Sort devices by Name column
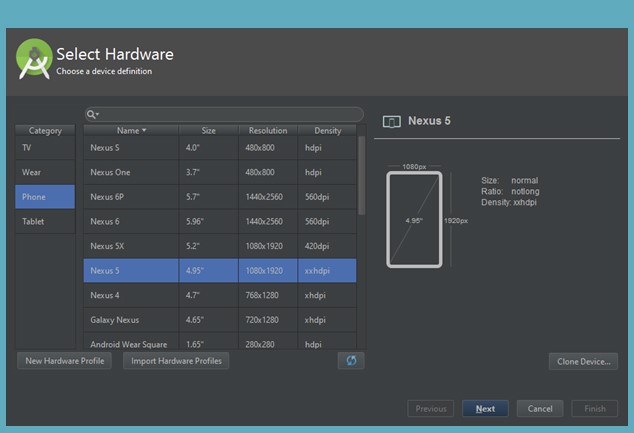 point(131,130)
